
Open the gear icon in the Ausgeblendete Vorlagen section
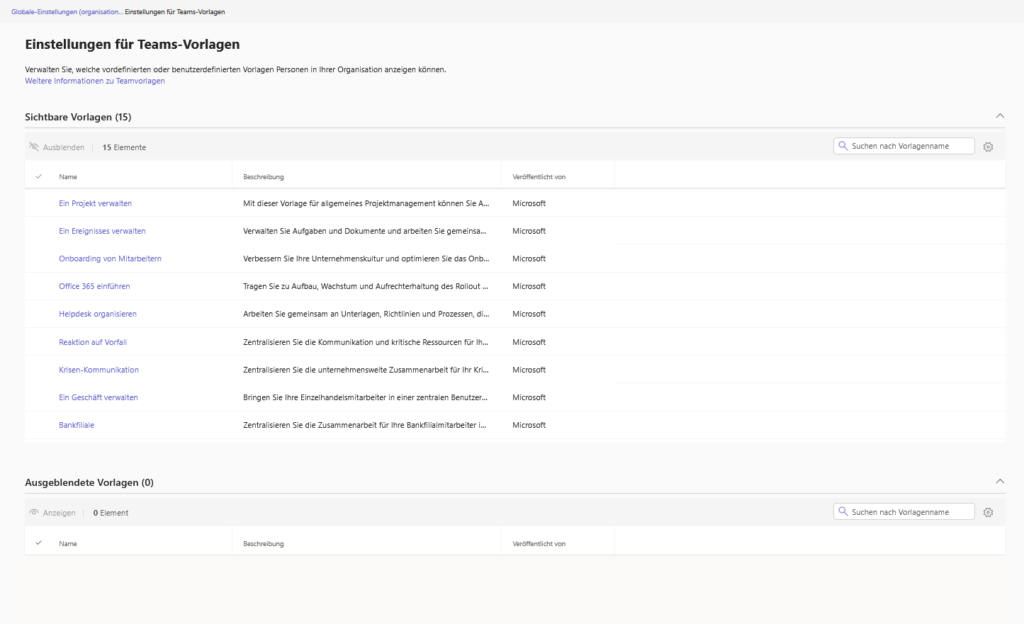pyautogui.click(x=988, y=511)
